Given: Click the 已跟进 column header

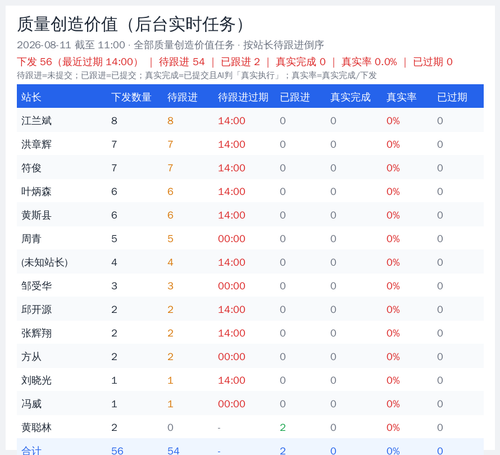Looking at the screenshot, I should (x=295, y=97).
